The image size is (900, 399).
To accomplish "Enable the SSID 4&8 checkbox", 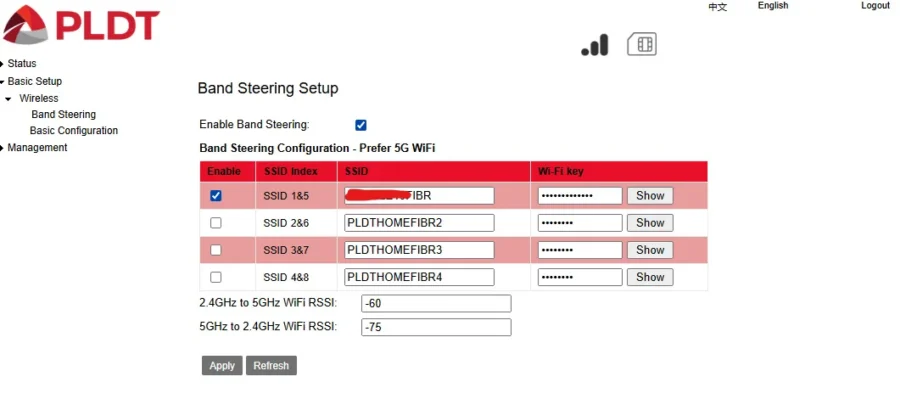I will (216, 277).
